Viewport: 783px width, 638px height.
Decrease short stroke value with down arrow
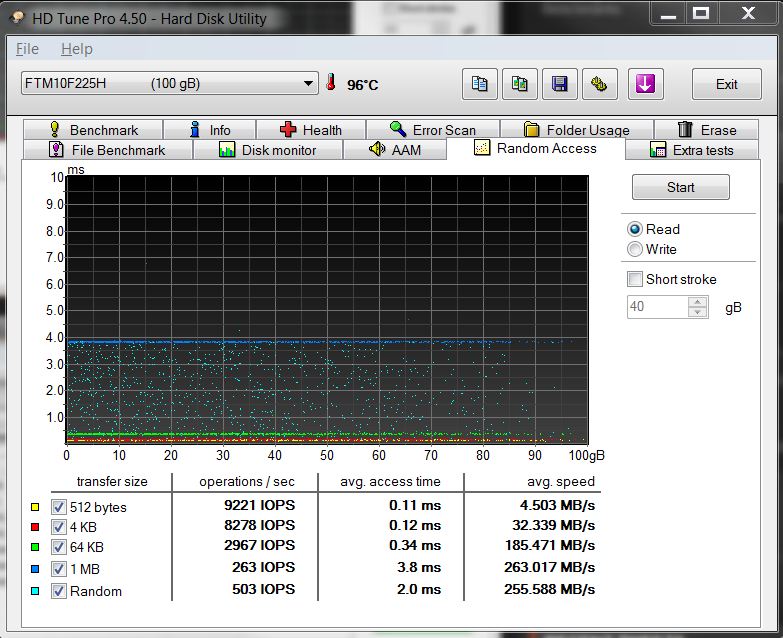698,312
